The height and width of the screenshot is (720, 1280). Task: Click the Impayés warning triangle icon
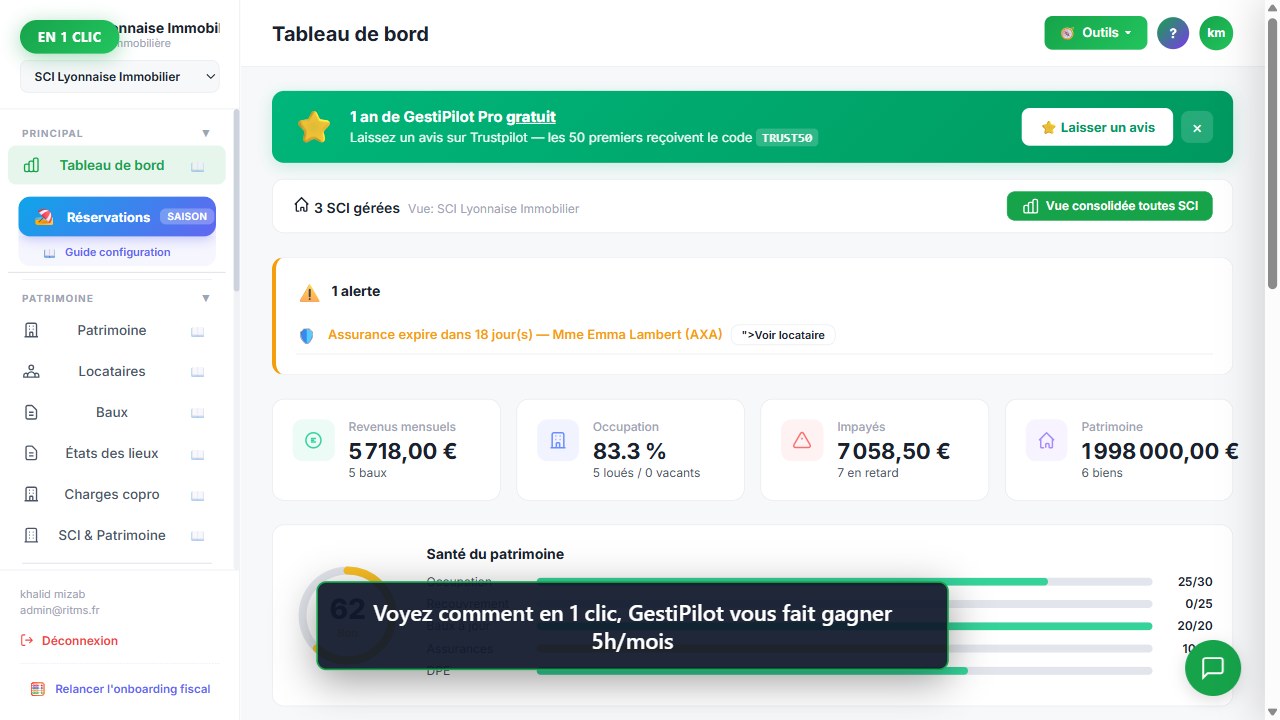point(802,440)
